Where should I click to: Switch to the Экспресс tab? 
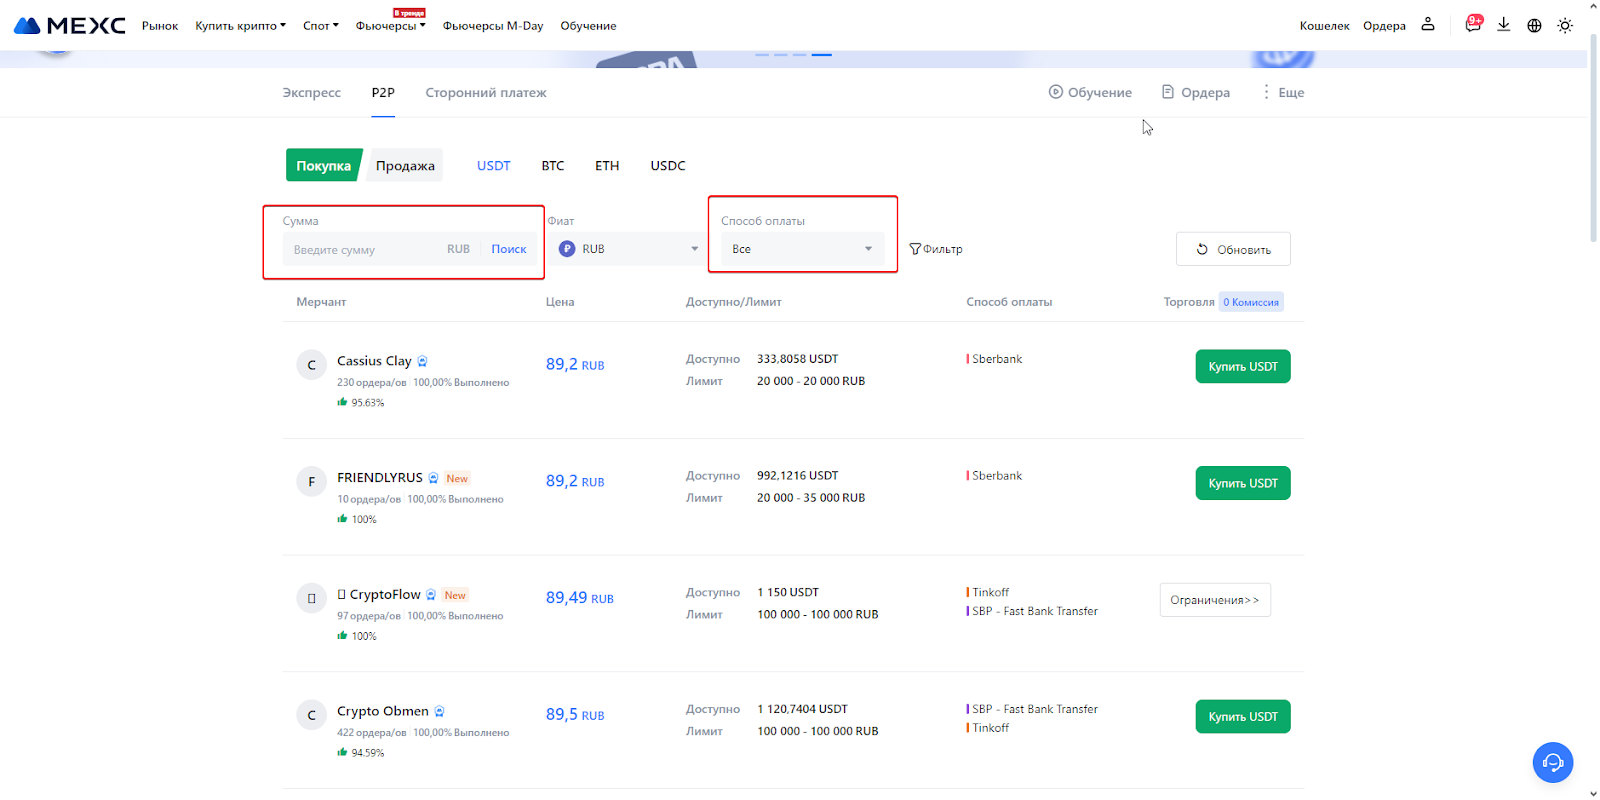click(311, 92)
